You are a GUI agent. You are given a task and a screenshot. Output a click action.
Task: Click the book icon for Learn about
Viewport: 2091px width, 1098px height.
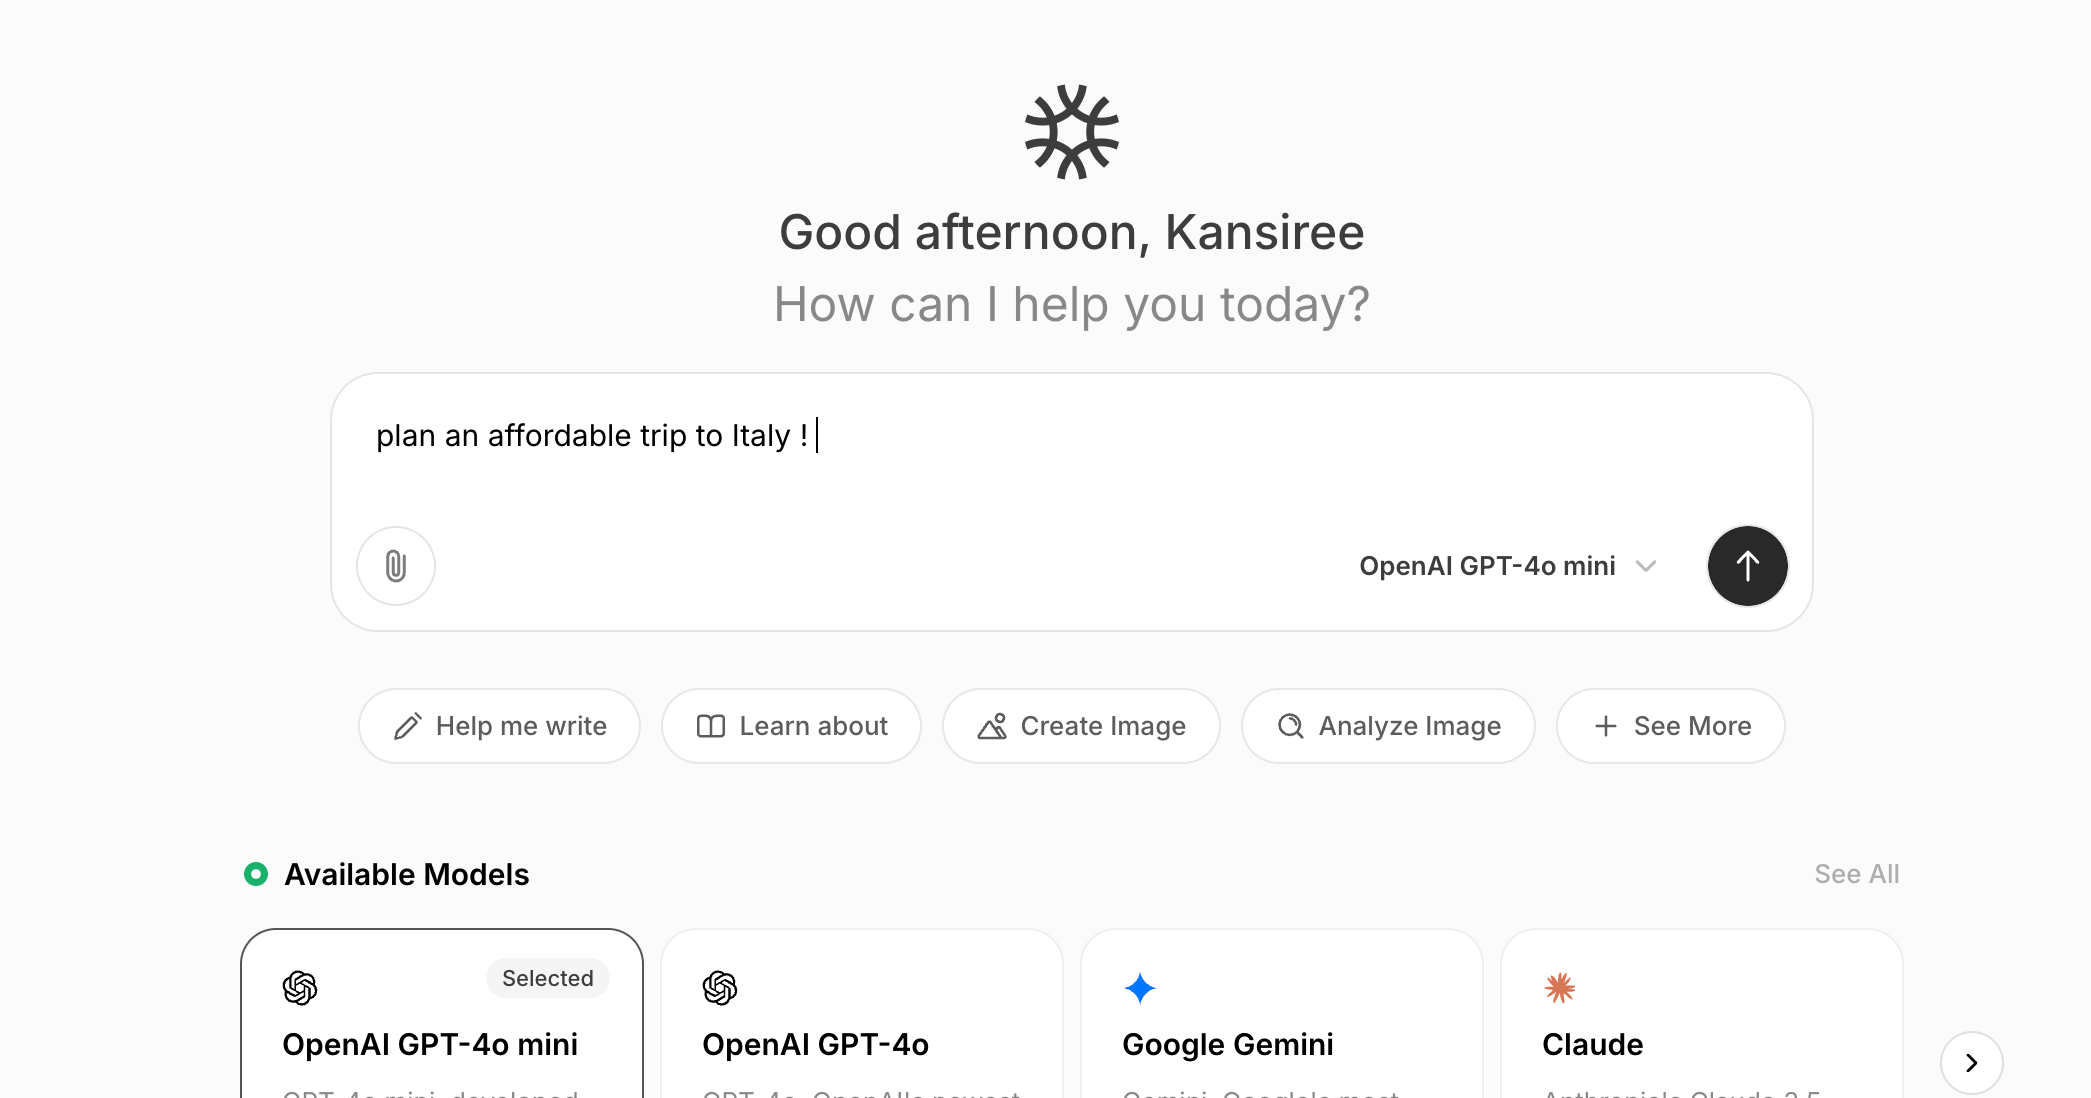pos(711,726)
